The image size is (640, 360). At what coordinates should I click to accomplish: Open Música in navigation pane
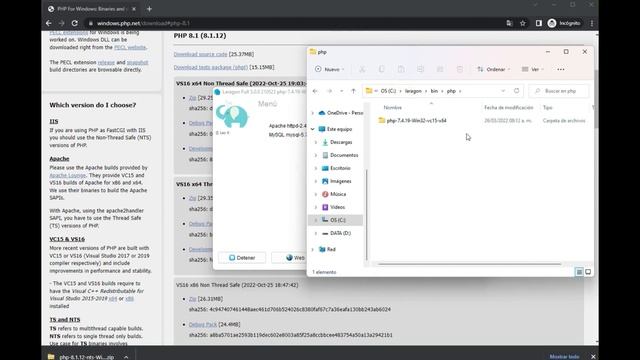pos(334,194)
